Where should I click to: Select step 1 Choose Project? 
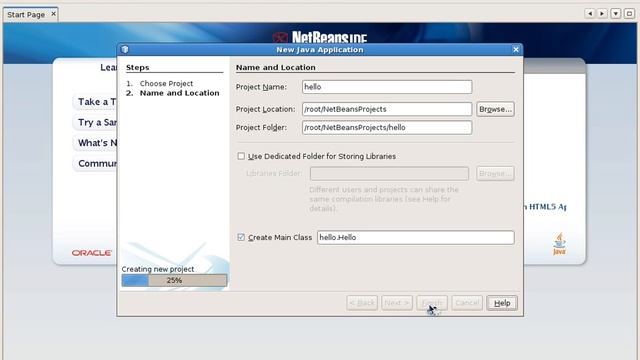point(166,83)
